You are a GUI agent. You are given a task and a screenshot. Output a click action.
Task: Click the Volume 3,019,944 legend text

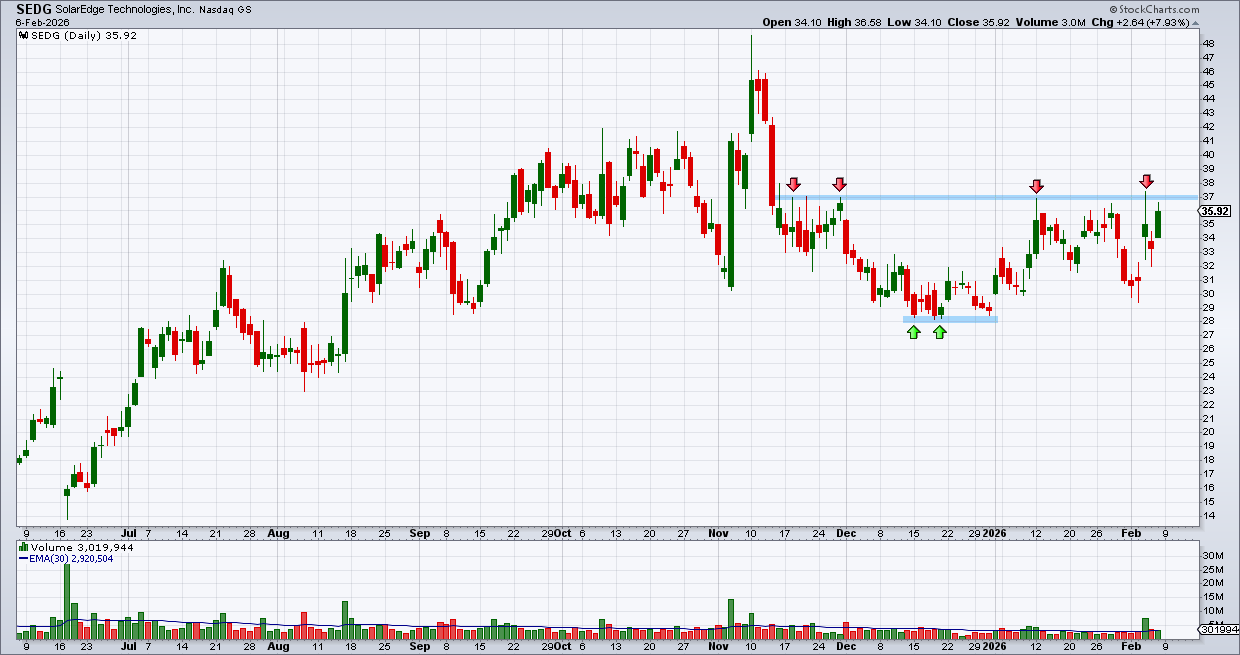point(82,548)
